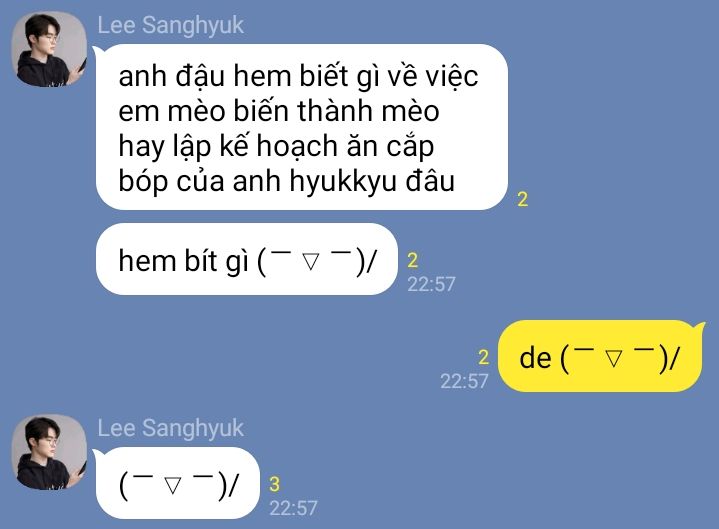719x529 pixels.
Task: Tap unread count 2 beside 'hem bít gì'
Action: coord(413,260)
